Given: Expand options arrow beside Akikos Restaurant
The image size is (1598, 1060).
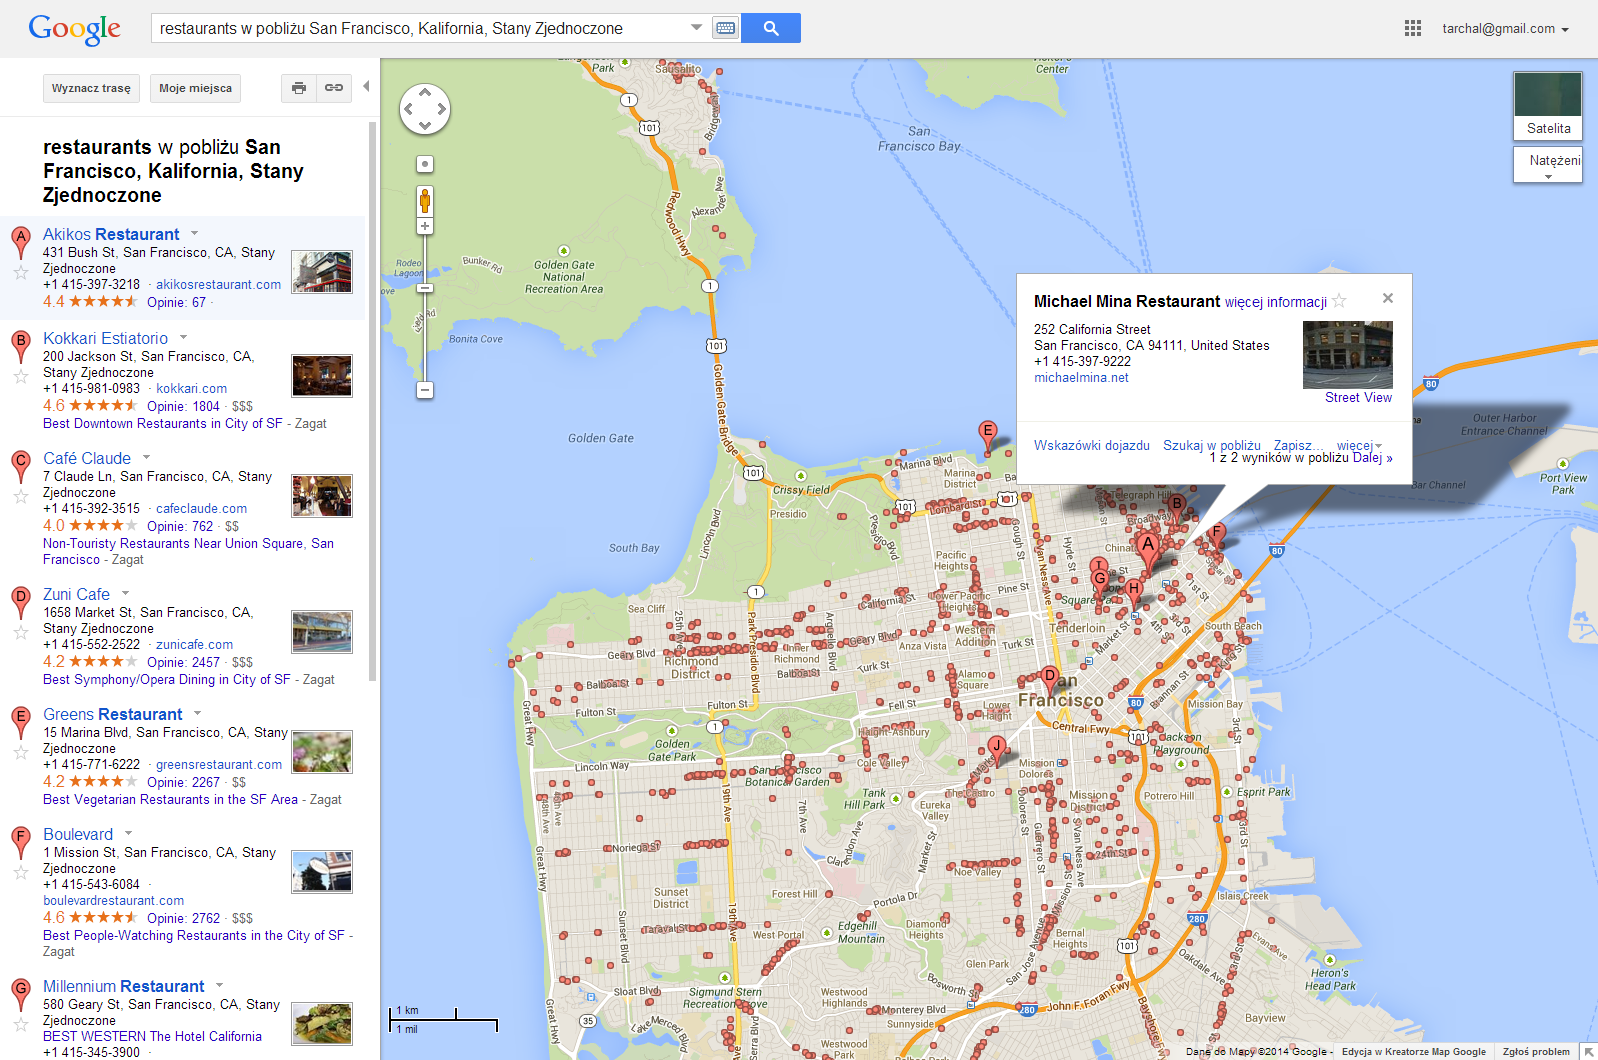Looking at the screenshot, I should pos(194,233).
